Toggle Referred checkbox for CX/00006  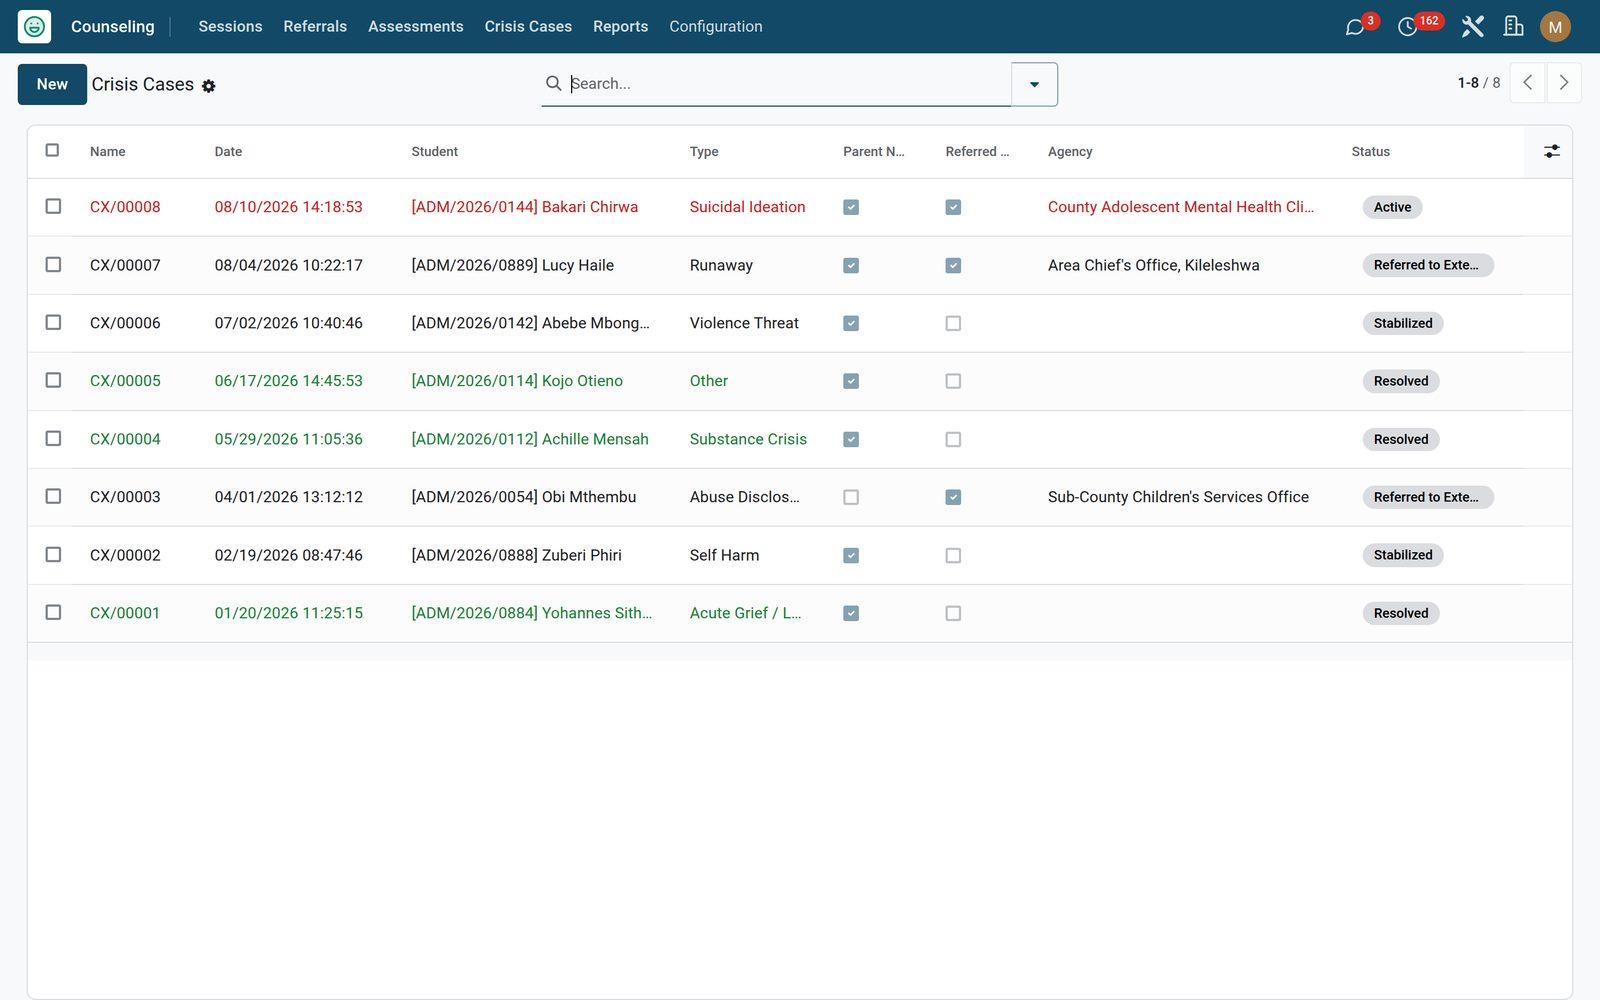coord(953,323)
